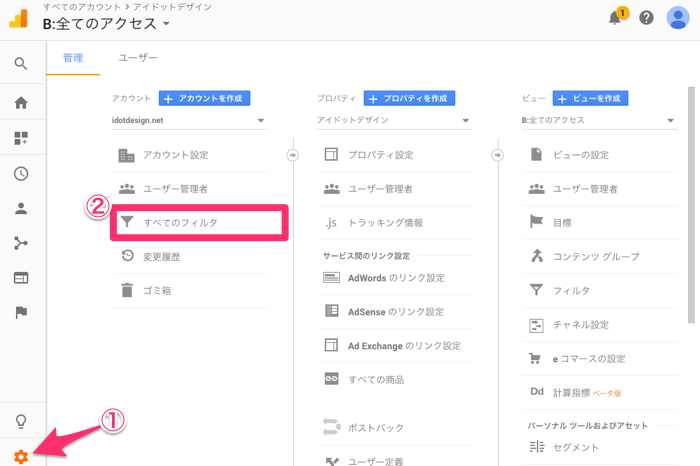Open Acquisition reports icon in sidebar
This screenshot has width=700, height=466.
coord(20,243)
